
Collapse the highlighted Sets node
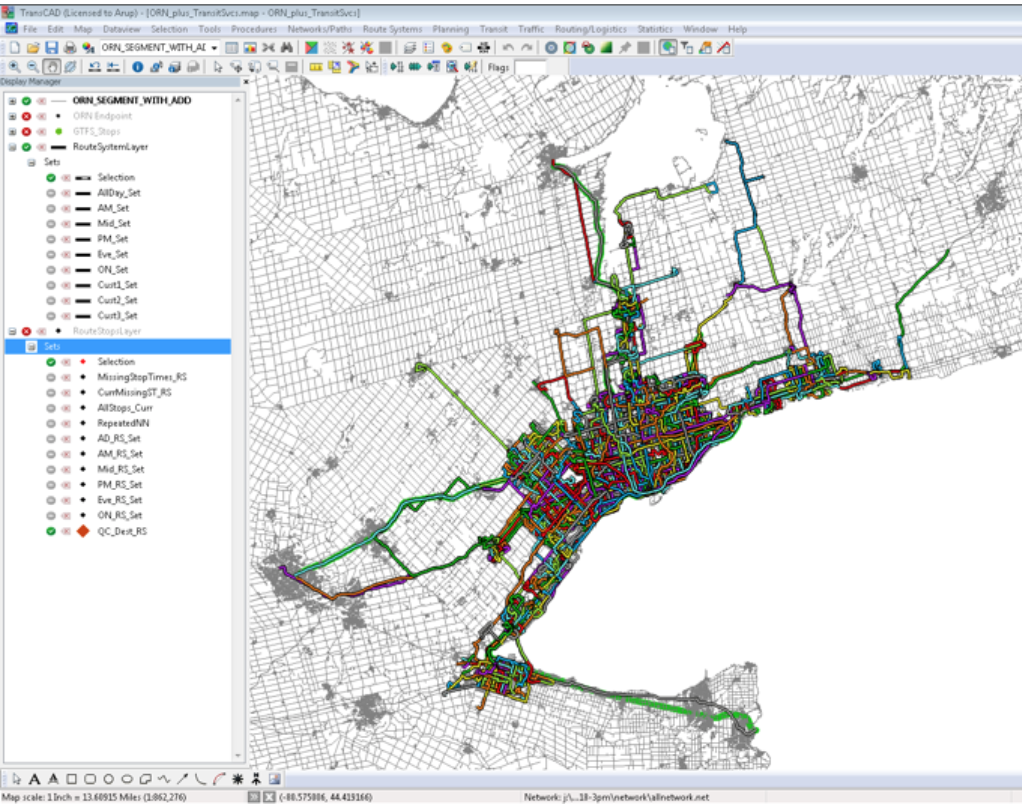point(31,347)
